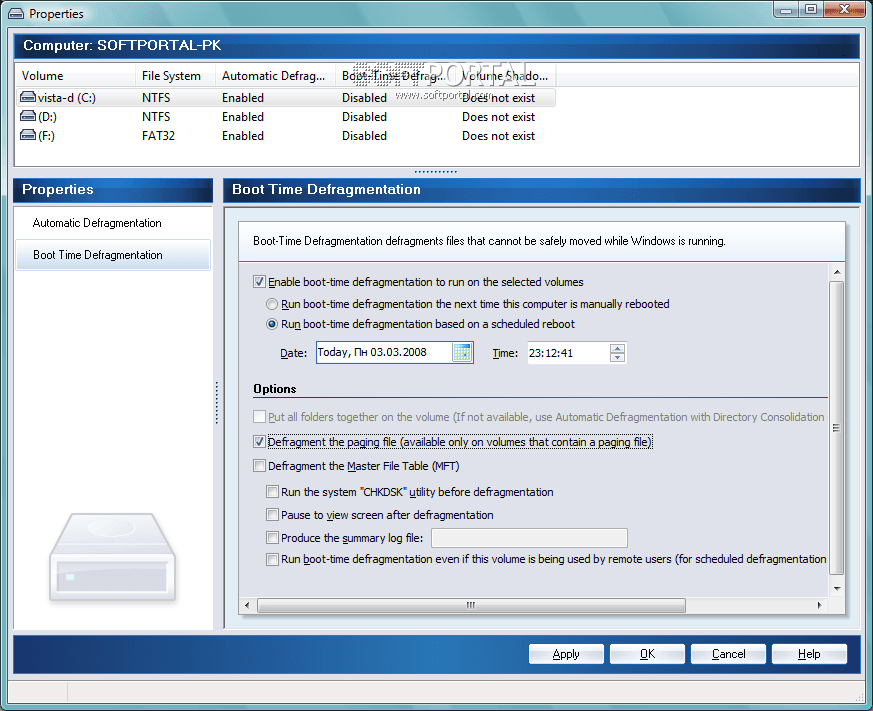
Task: Select the Boot Time Defragmentation page
Action: point(113,255)
